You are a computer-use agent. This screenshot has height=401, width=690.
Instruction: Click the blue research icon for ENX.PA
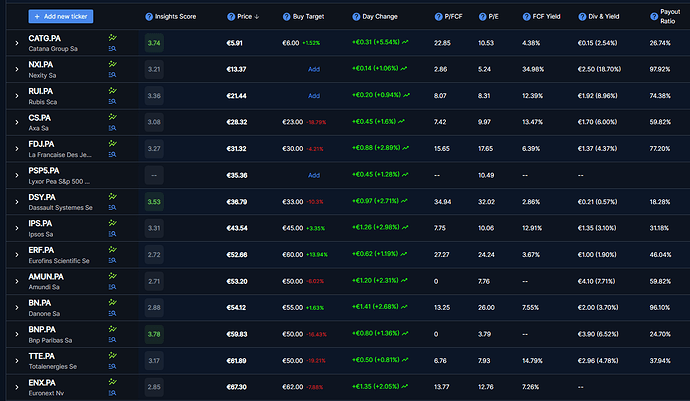pyautogui.click(x=112, y=393)
